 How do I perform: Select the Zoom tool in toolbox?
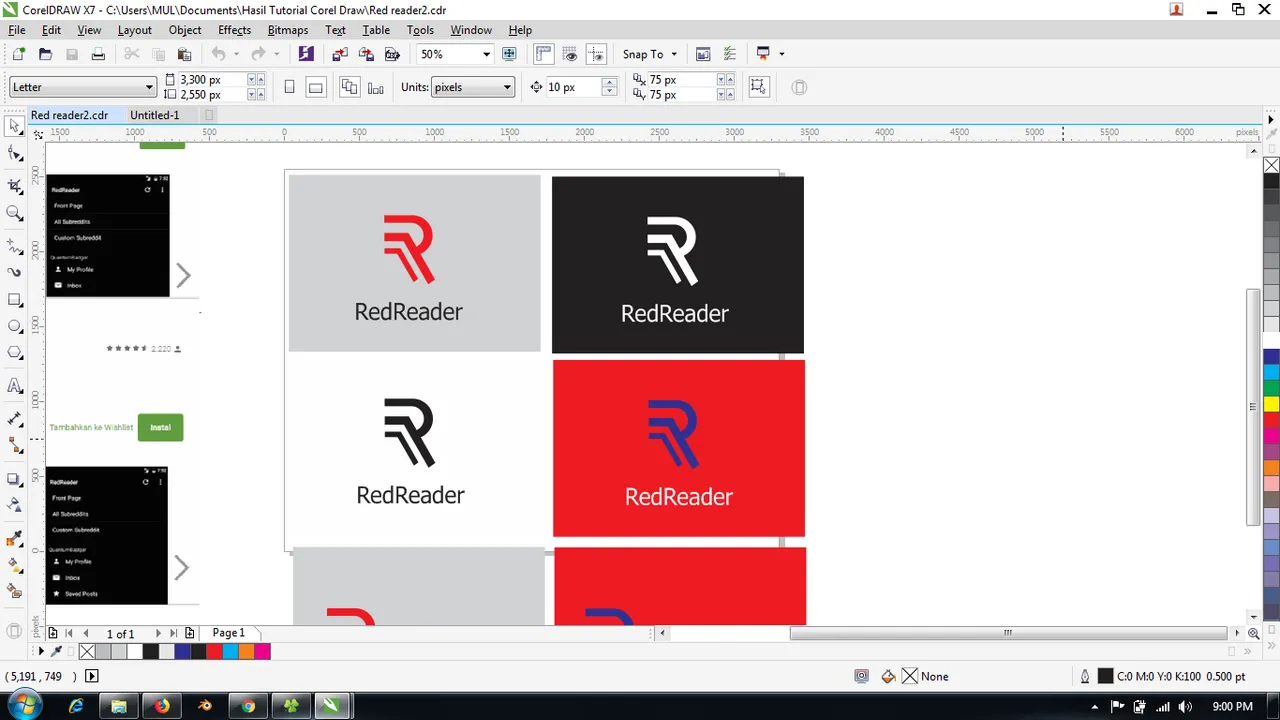15,213
